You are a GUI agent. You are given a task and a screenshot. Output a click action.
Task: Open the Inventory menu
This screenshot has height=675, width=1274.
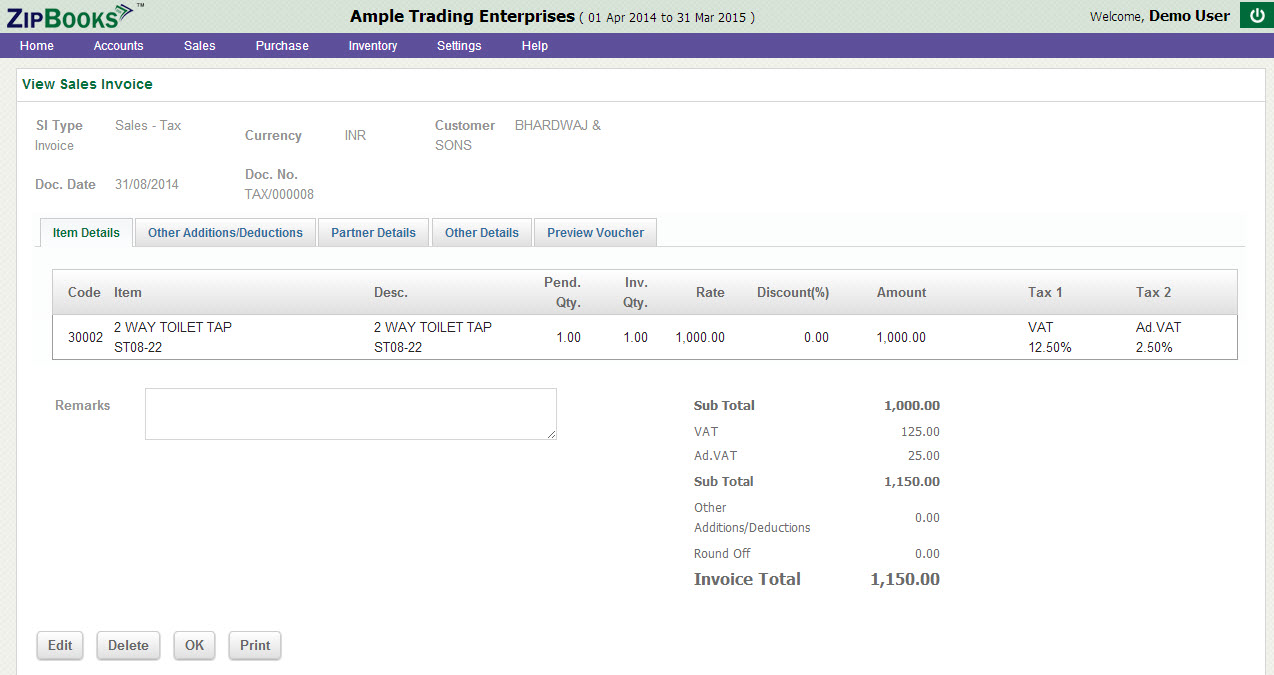point(372,46)
